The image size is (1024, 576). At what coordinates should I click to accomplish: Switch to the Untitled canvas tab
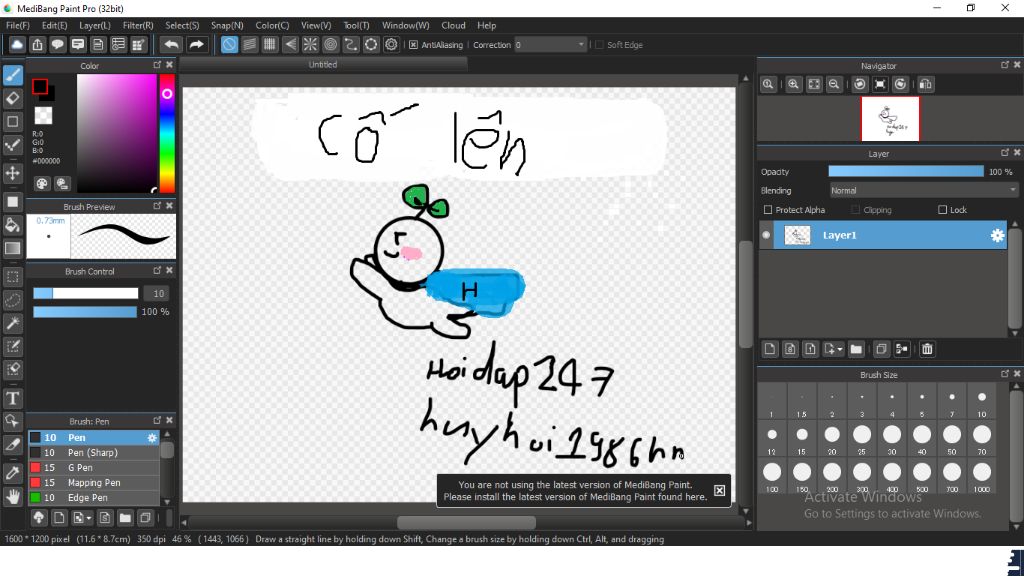click(323, 65)
